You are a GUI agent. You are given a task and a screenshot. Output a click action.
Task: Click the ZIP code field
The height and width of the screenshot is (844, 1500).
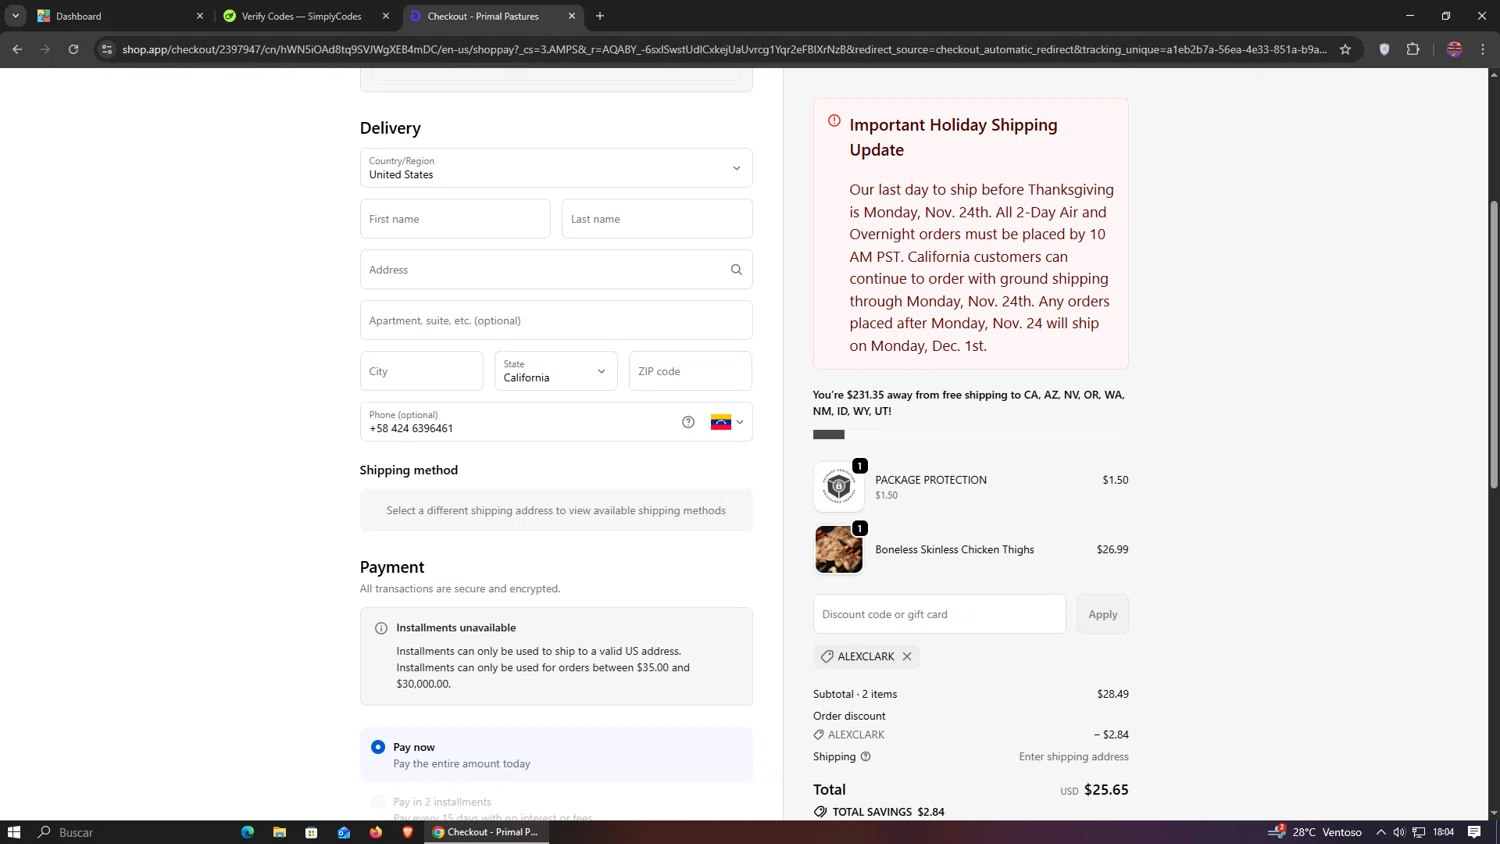(x=690, y=371)
